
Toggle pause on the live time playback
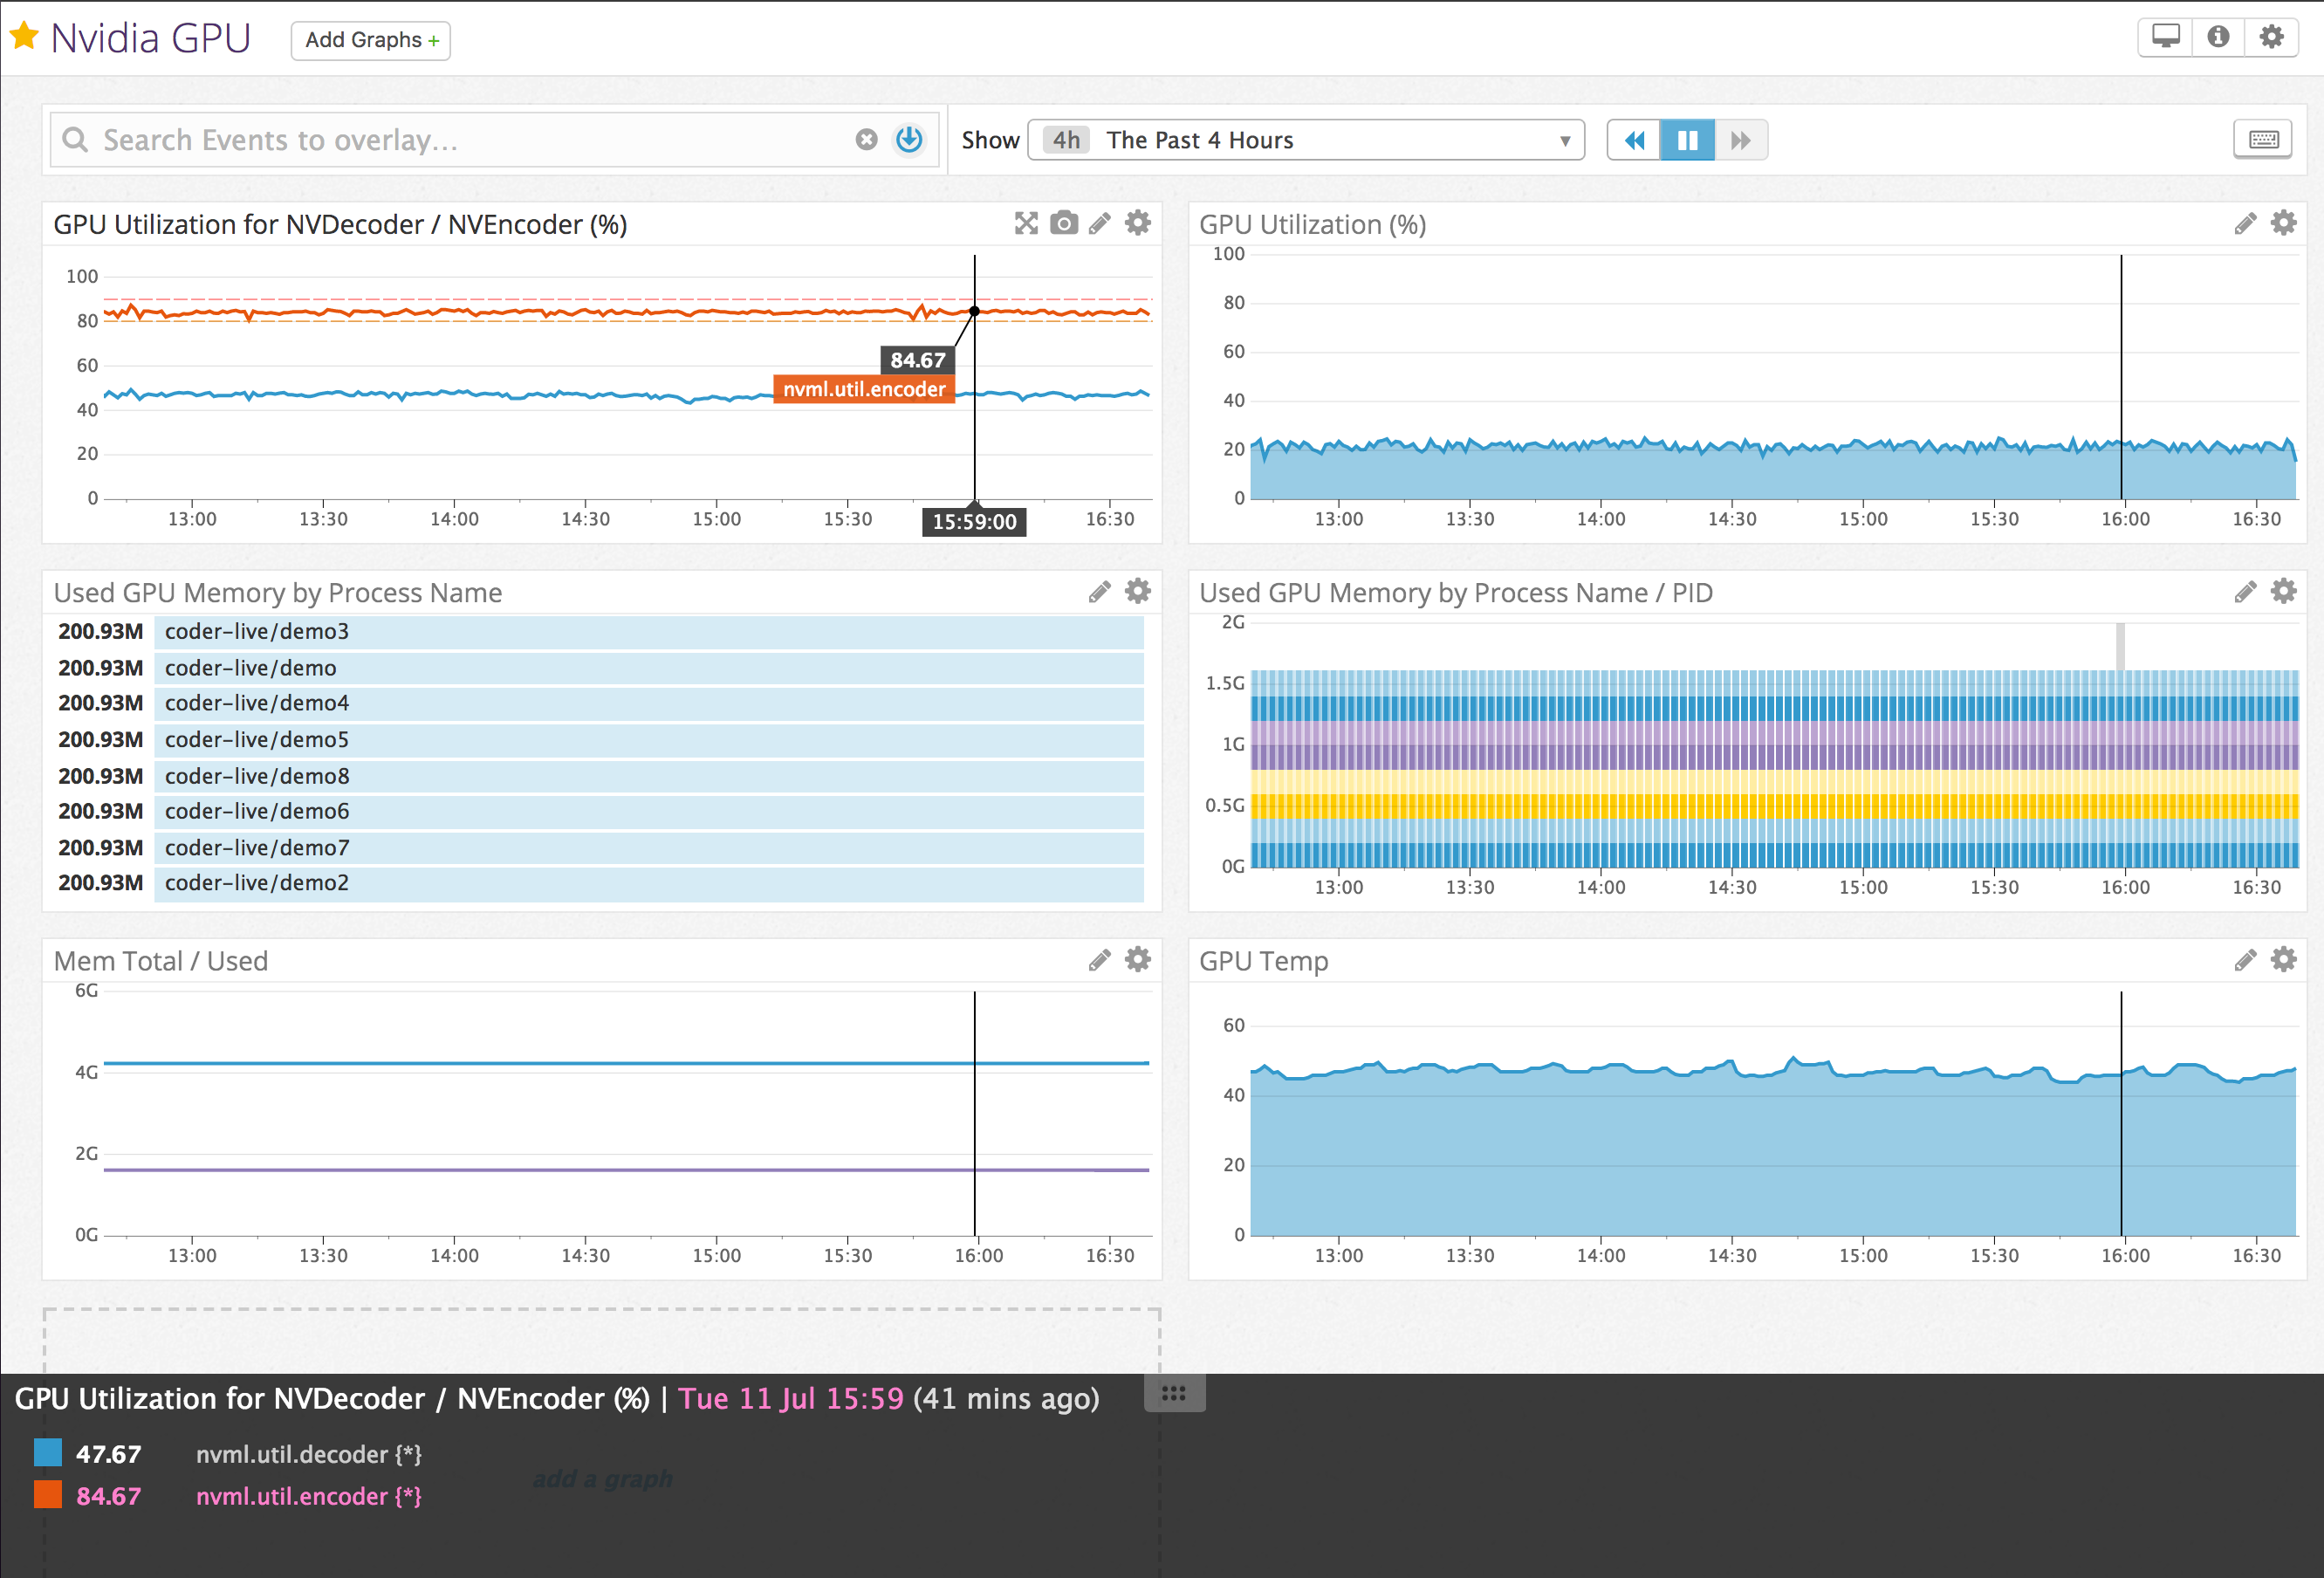point(1687,140)
